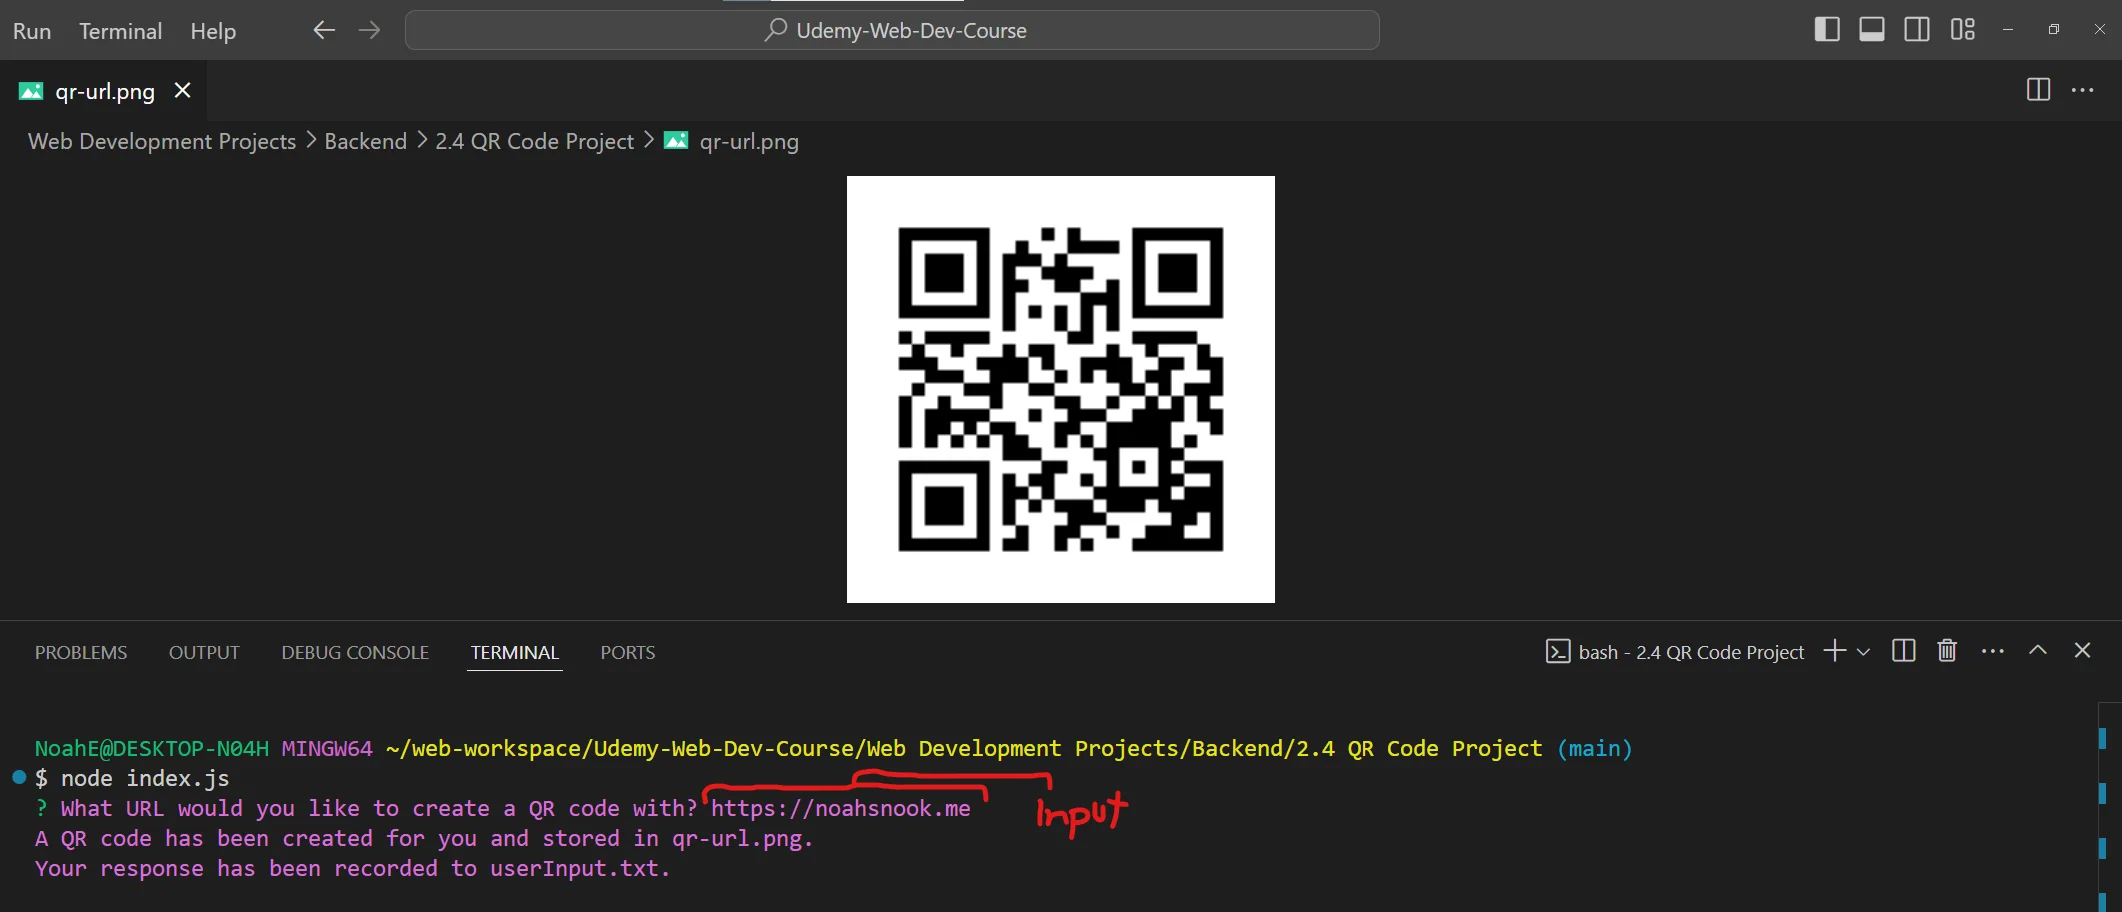Click the qr-url.png breadcrumb
The image size is (2122, 912).
pyautogui.click(x=749, y=141)
